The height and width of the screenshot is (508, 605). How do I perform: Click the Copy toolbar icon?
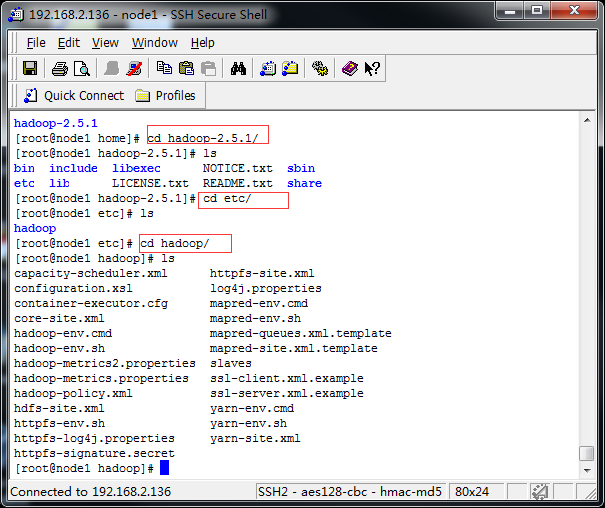[164, 68]
